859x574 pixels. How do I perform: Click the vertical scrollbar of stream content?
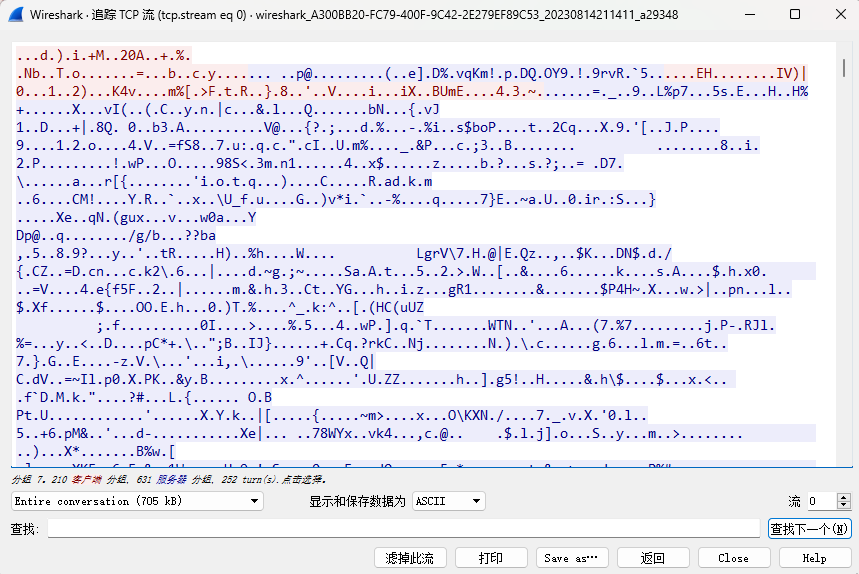click(843, 250)
